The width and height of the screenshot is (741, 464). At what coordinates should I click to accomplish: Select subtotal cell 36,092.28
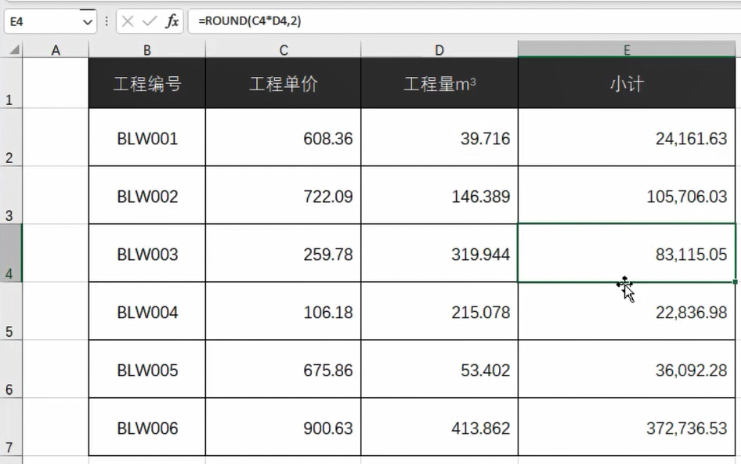tap(627, 369)
